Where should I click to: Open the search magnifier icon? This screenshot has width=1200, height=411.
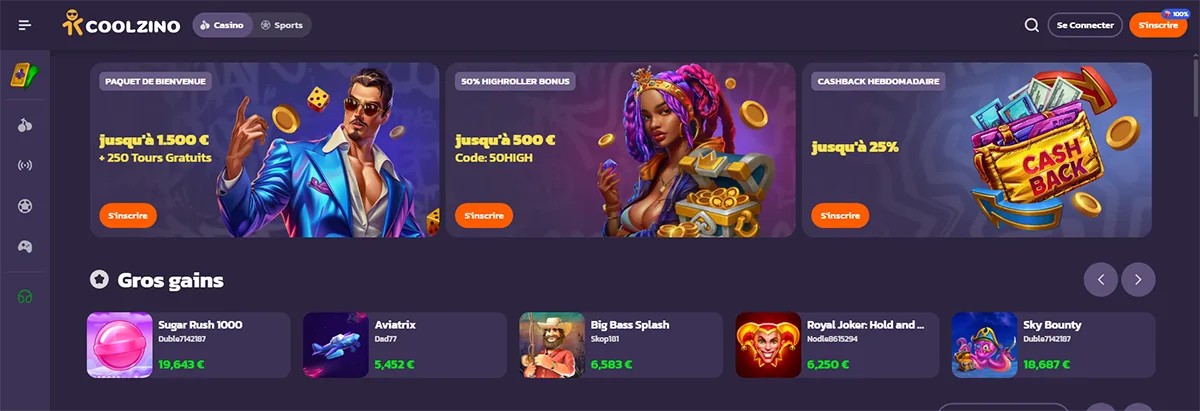click(x=1031, y=25)
